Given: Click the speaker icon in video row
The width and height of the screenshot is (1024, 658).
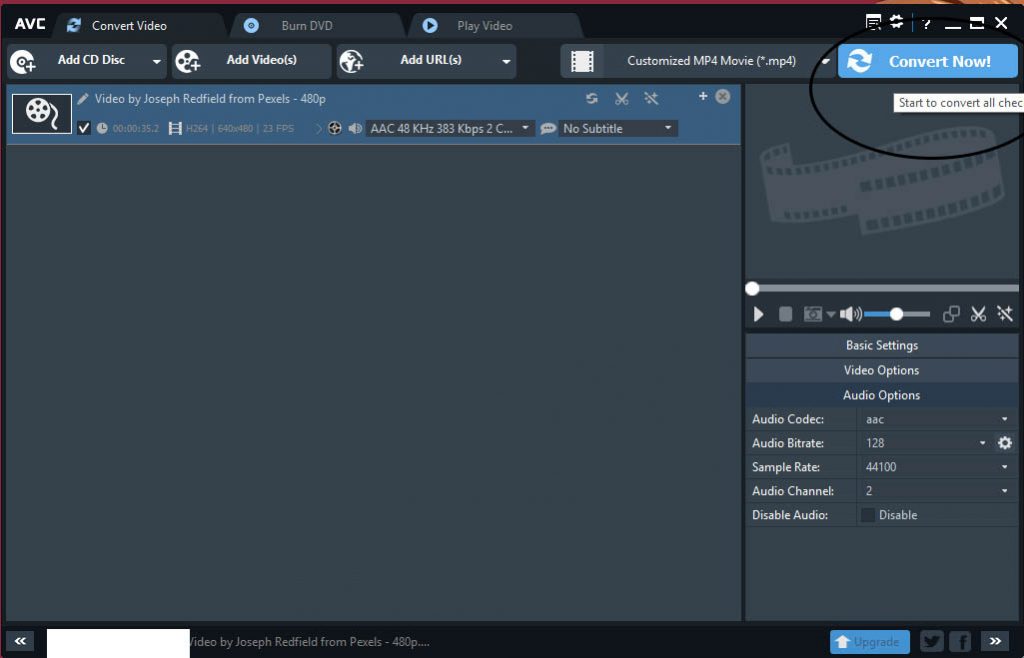Looking at the screenshot, I should (x=355, y=129).
